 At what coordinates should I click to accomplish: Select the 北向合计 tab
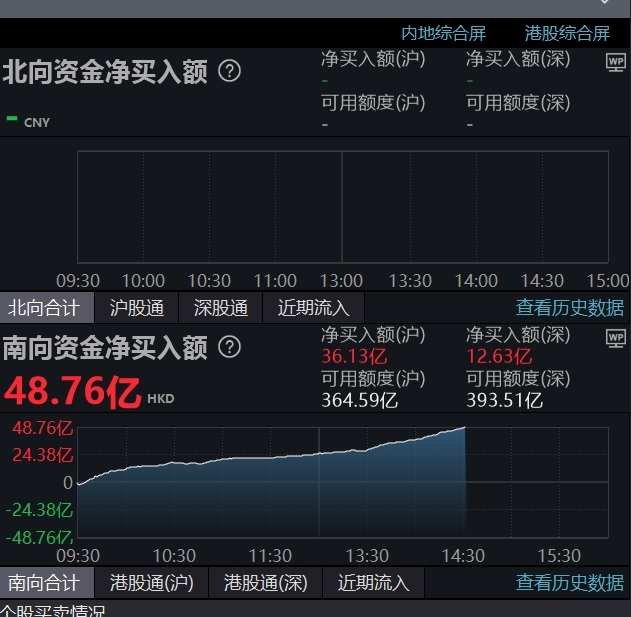click(x=47, y=308)
